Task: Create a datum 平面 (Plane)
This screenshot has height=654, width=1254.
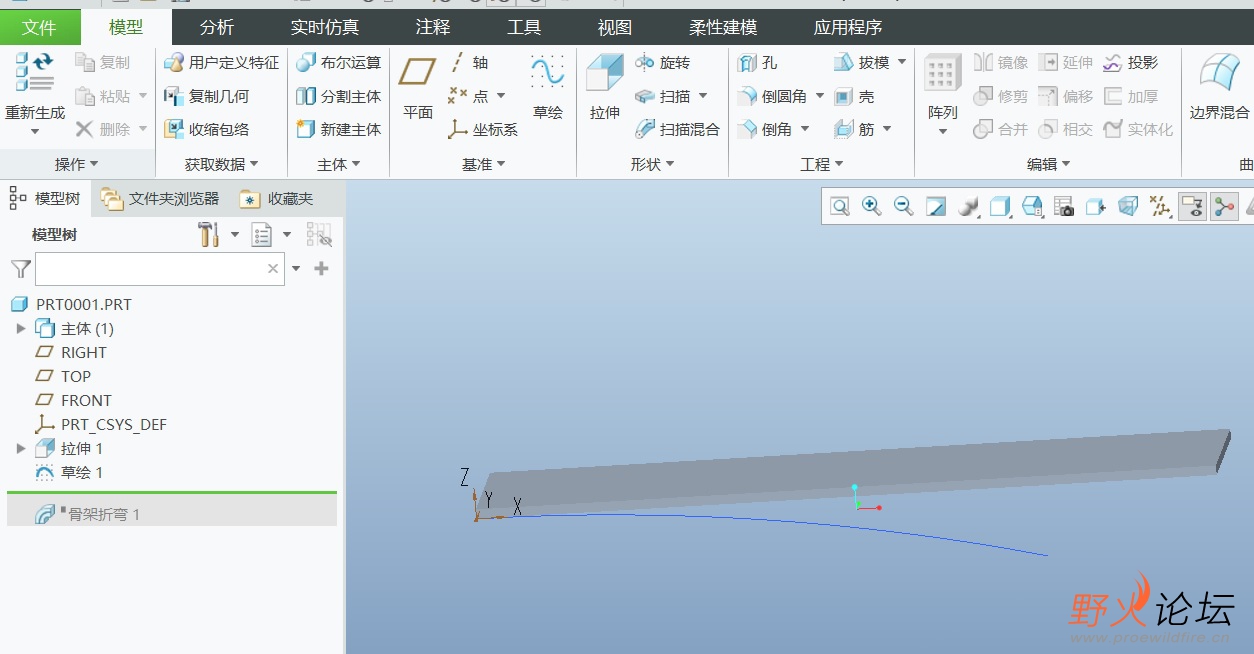Action: coord(418,86)
